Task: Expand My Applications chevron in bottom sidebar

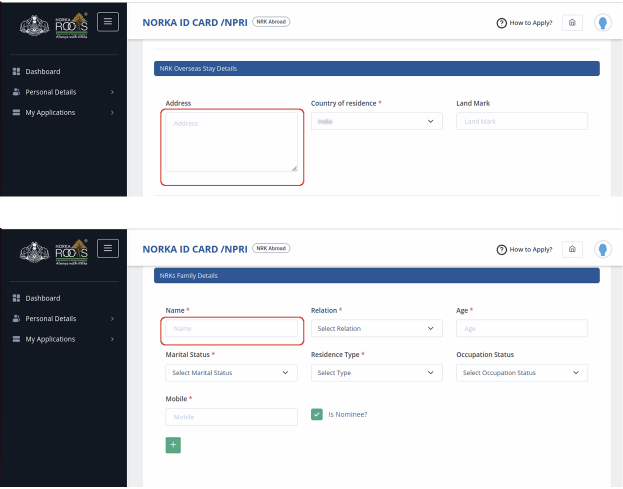Action: 112,339
